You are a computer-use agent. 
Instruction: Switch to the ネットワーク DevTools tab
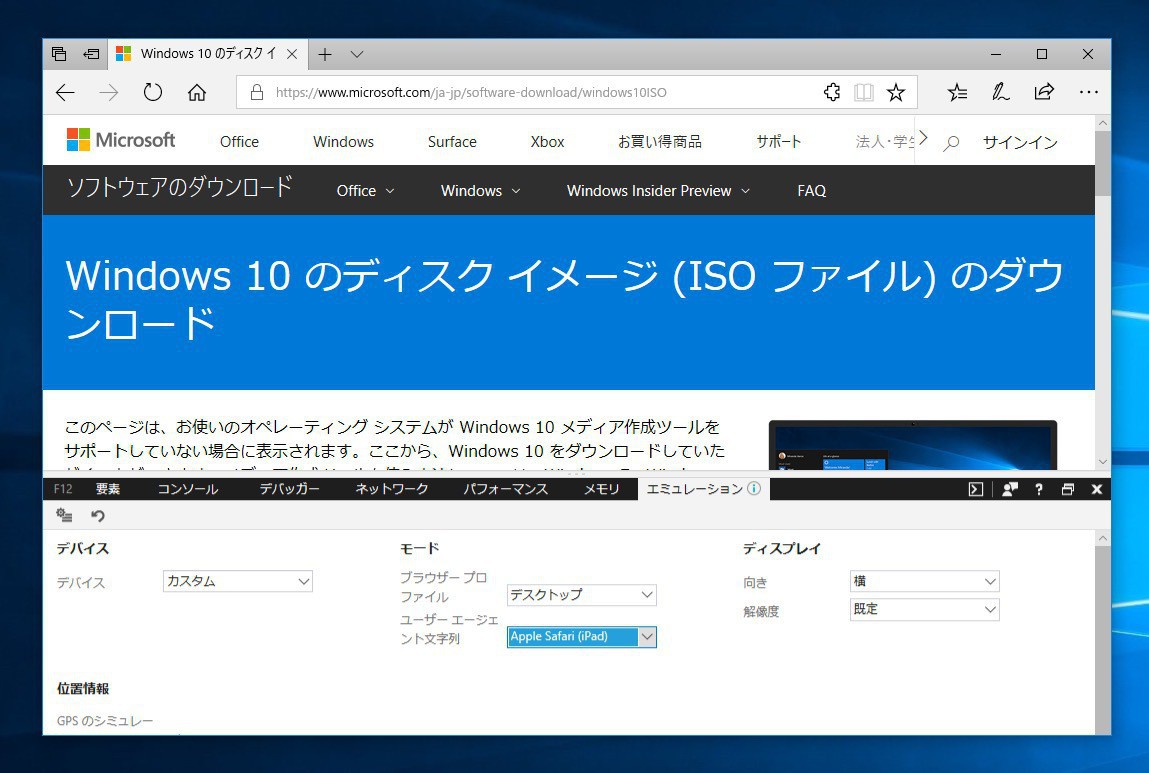392,489
